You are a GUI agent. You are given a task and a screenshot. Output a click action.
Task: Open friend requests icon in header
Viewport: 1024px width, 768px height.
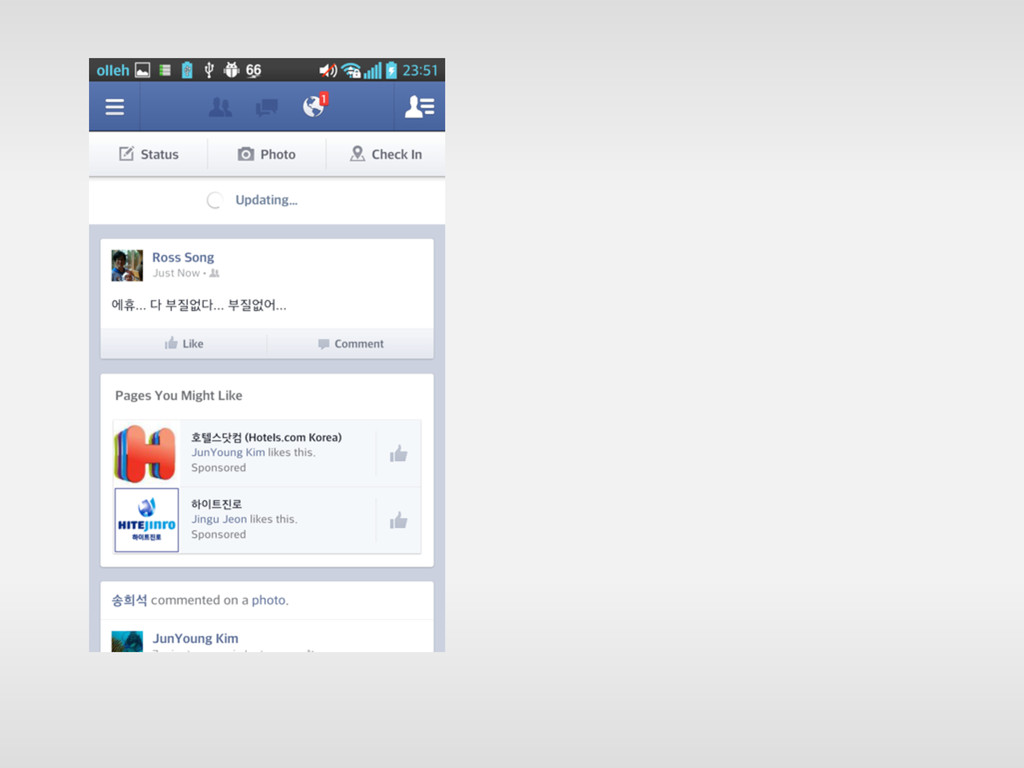pos(220,107)
